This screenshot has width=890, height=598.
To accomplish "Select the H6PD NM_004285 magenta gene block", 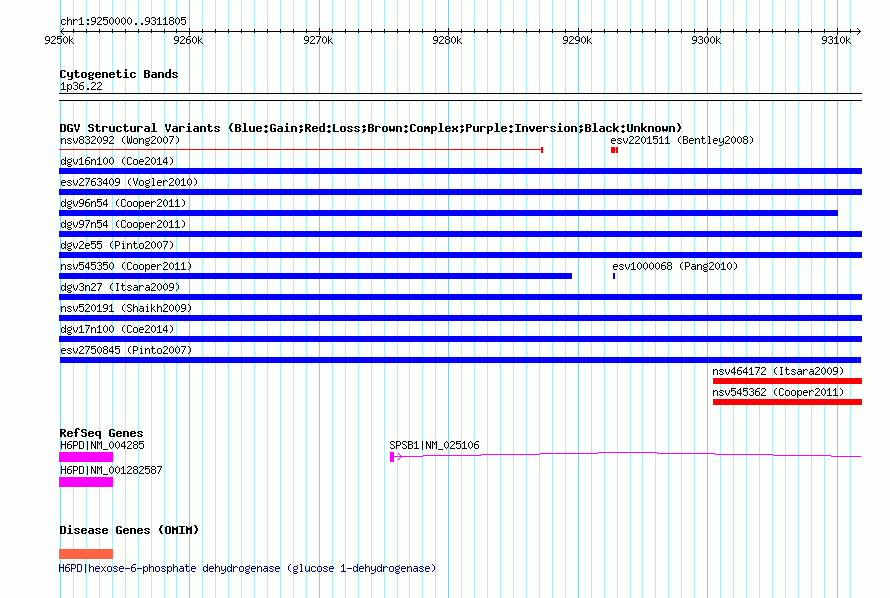I will click(x=86, y=456).
